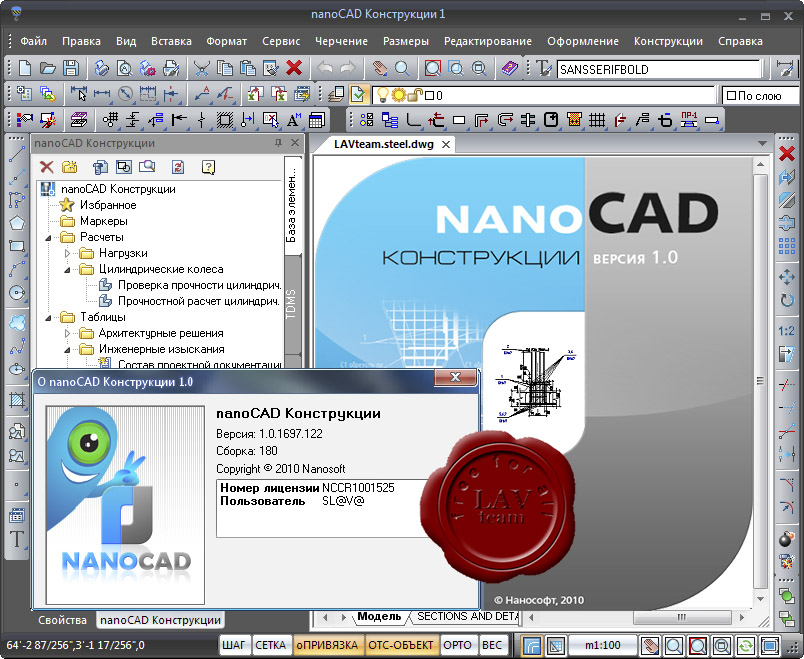This screenshot has height=659, width=804.
Task: Click the horizontal scrollbar thumb
Action: (681, 617)
